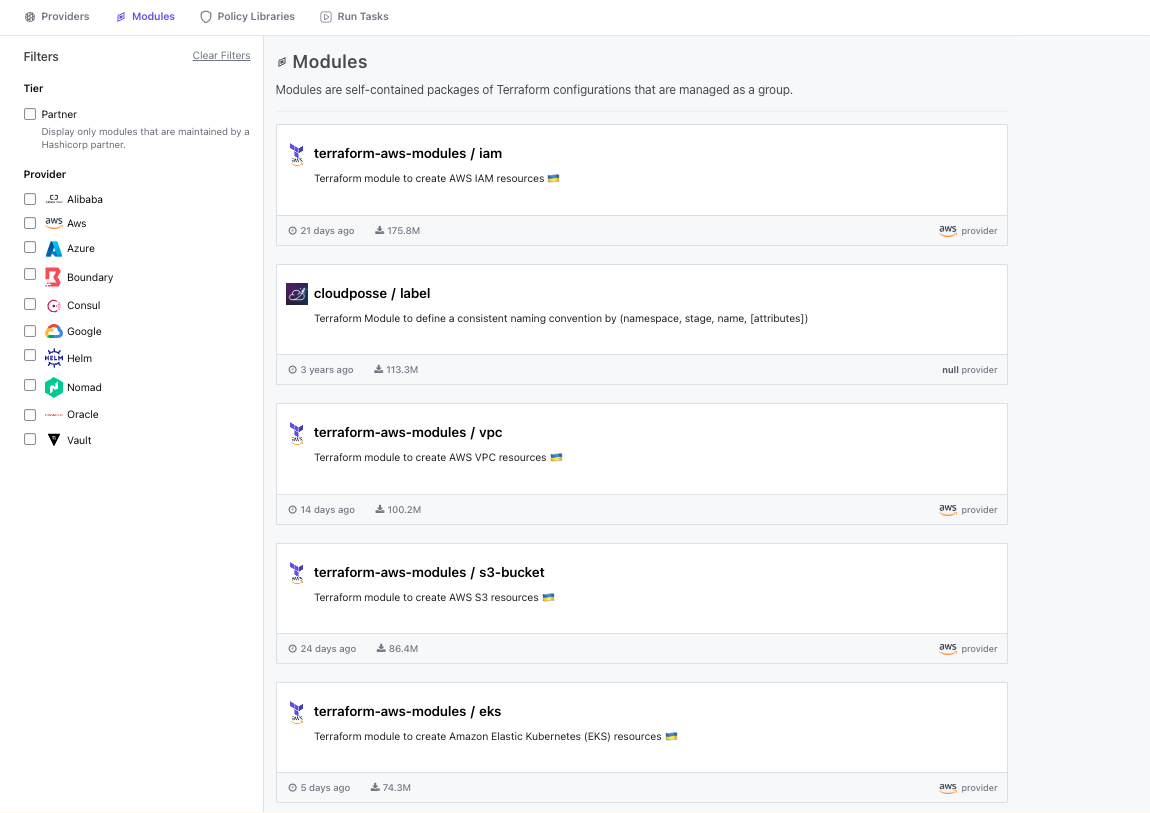Click the Consul logo icon
Screen dimensions: 1150x813
(54, 306)
